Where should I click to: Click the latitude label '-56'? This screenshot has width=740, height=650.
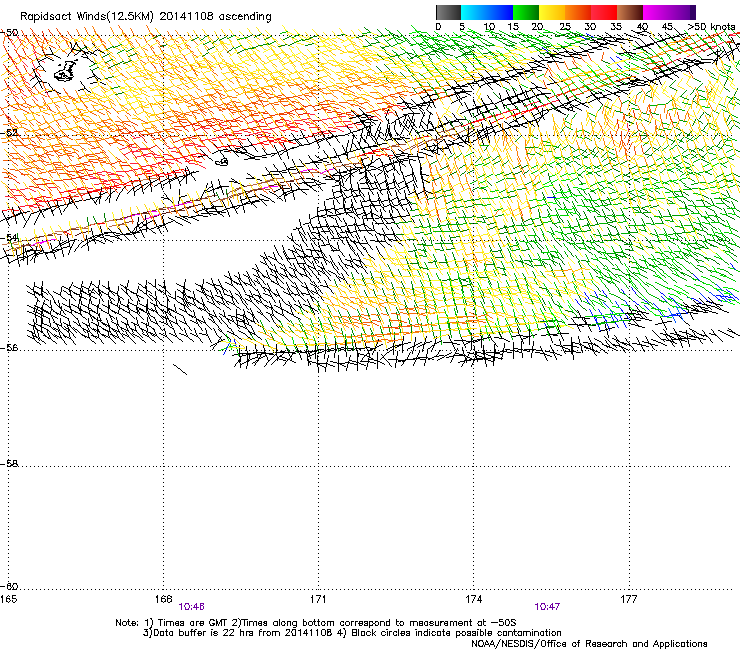9,347
